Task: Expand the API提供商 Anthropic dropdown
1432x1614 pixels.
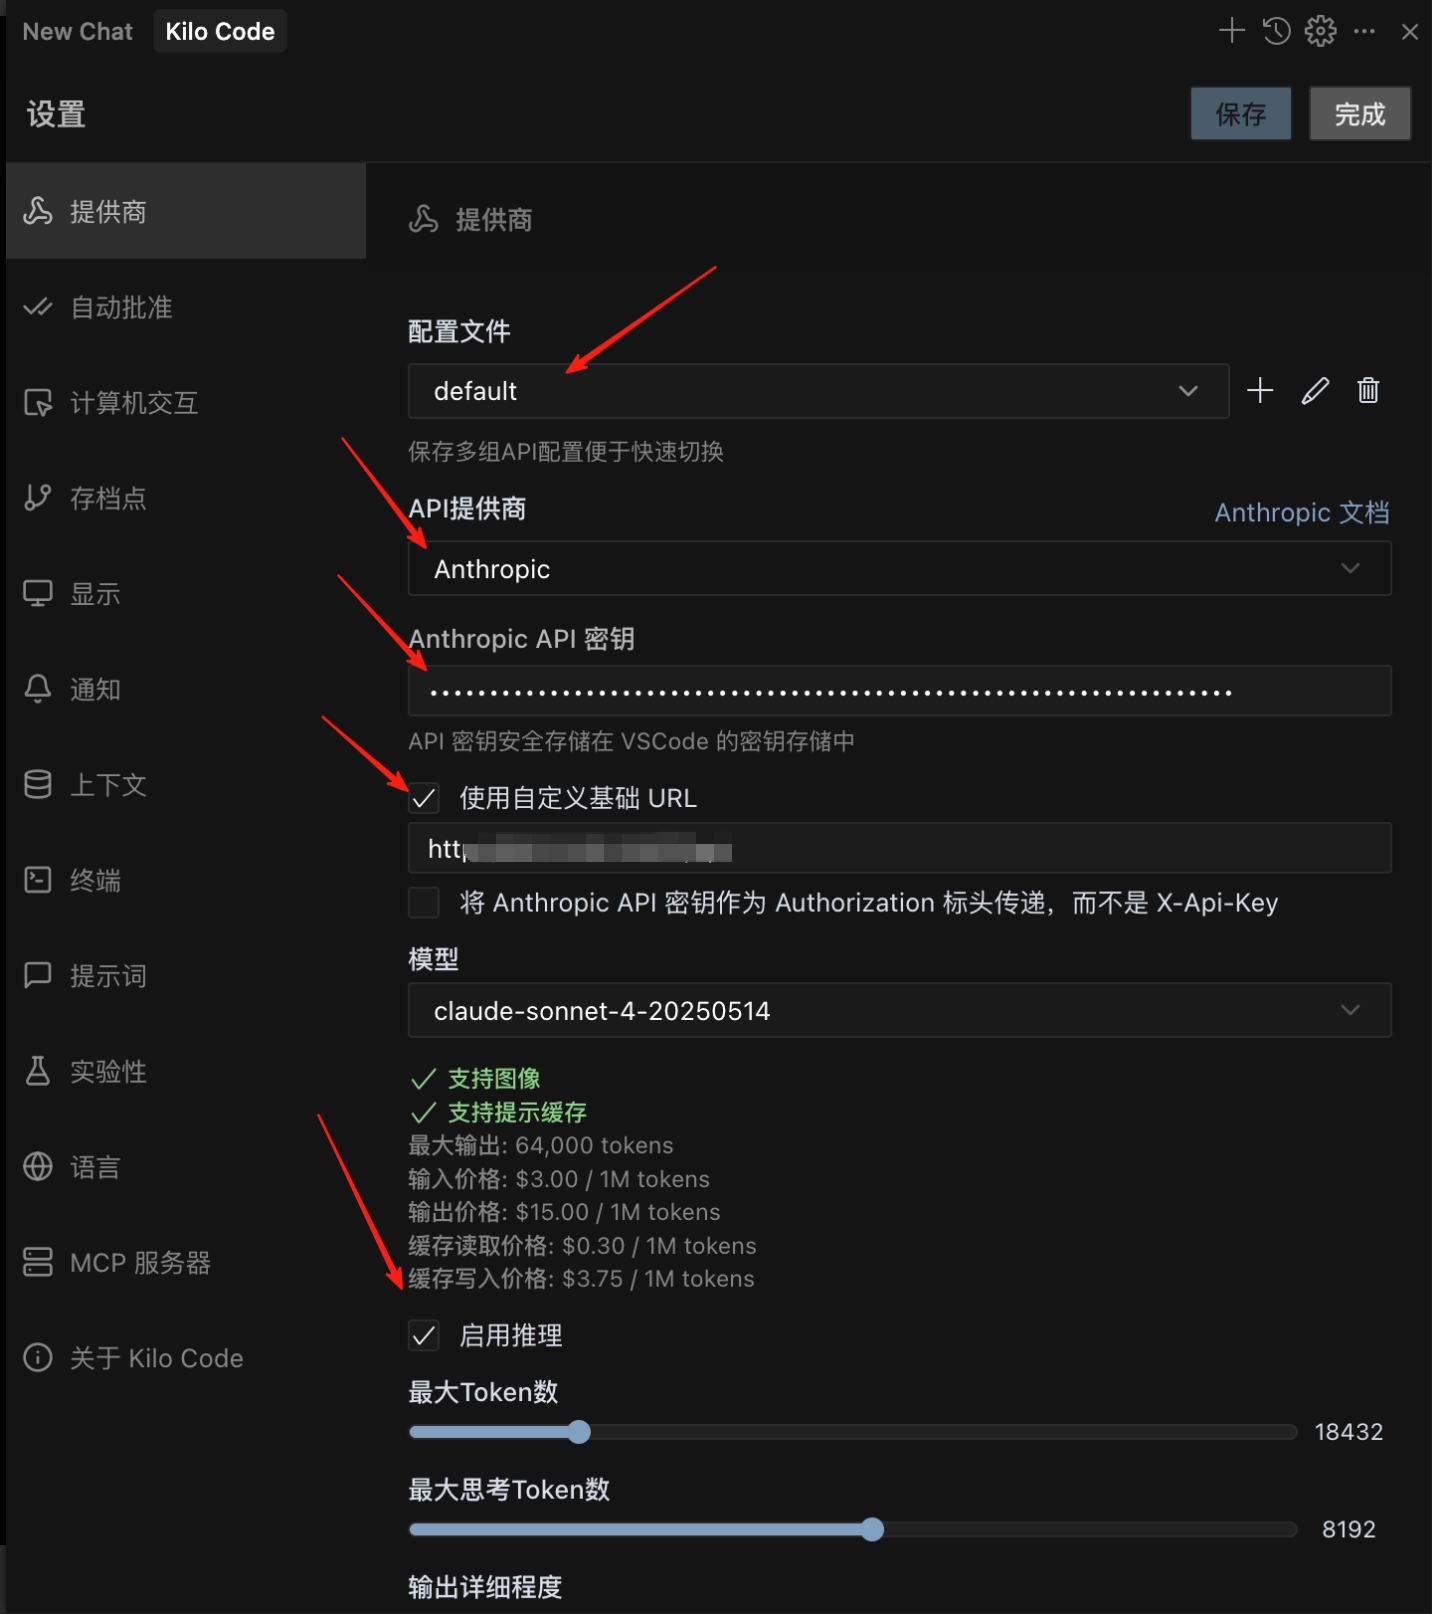Action: point(899,569)
